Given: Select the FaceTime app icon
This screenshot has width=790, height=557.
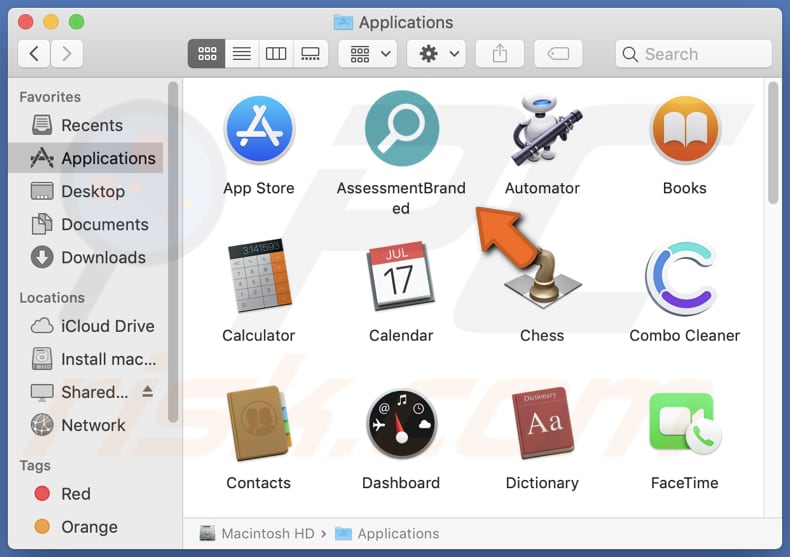Looking at the screenshot, I should click(x=685, y=424).
